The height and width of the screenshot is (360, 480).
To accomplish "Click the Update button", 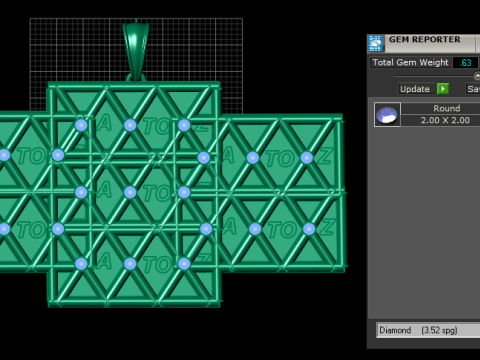I will (415, 89).
